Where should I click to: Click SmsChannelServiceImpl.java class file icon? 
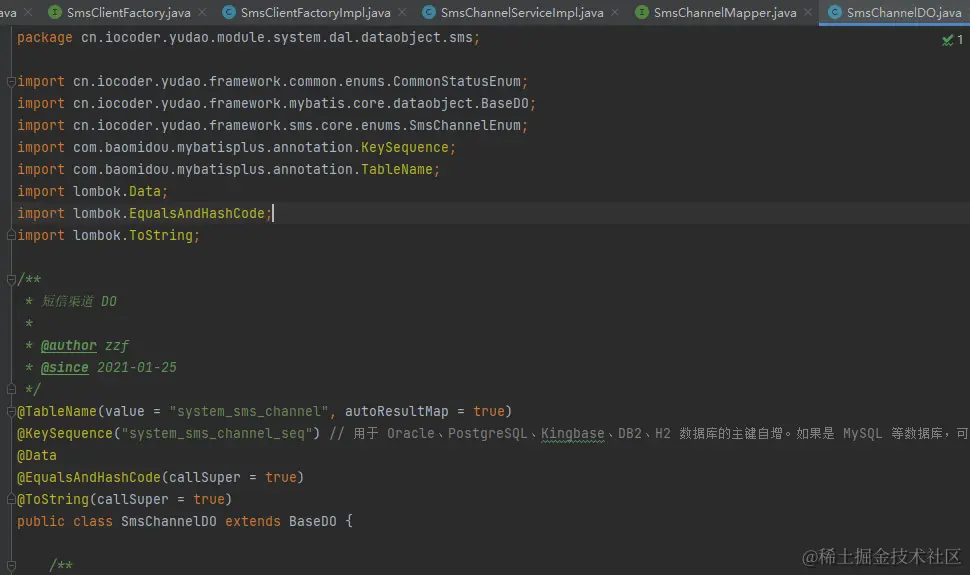tap(429, 12)
